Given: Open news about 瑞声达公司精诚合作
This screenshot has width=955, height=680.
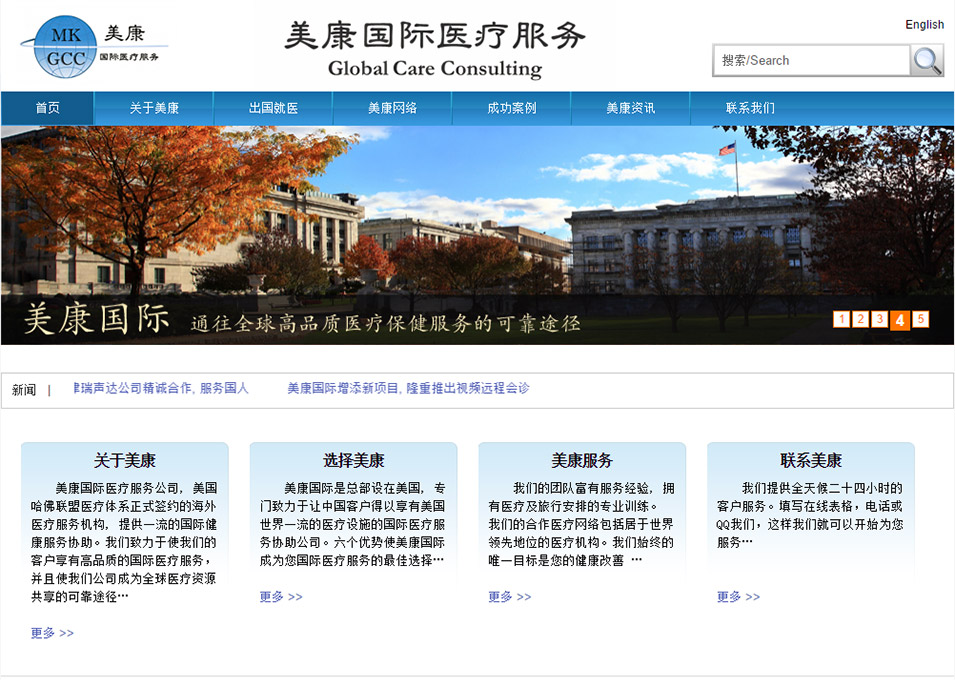Looking at the screenshot, I should (x=161, y=388).
